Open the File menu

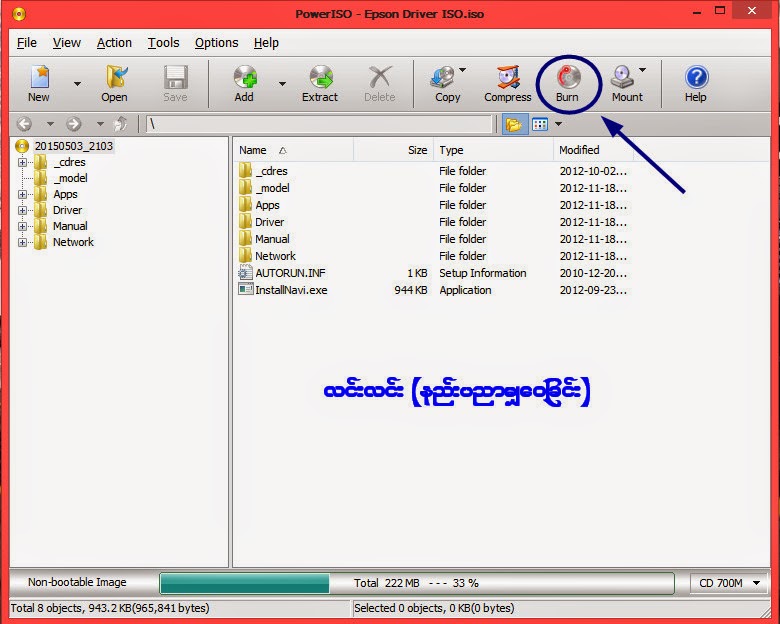coord(27,43)
